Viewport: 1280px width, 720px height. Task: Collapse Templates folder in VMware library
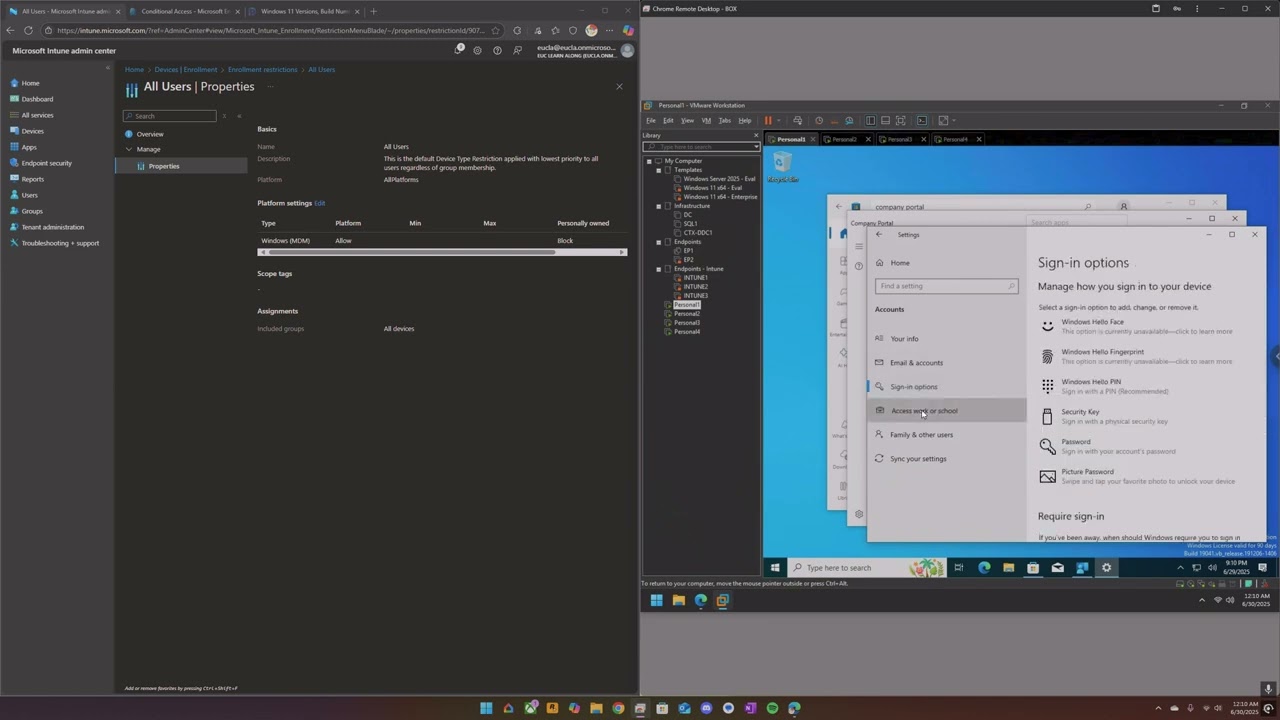(x=658, y=170)
